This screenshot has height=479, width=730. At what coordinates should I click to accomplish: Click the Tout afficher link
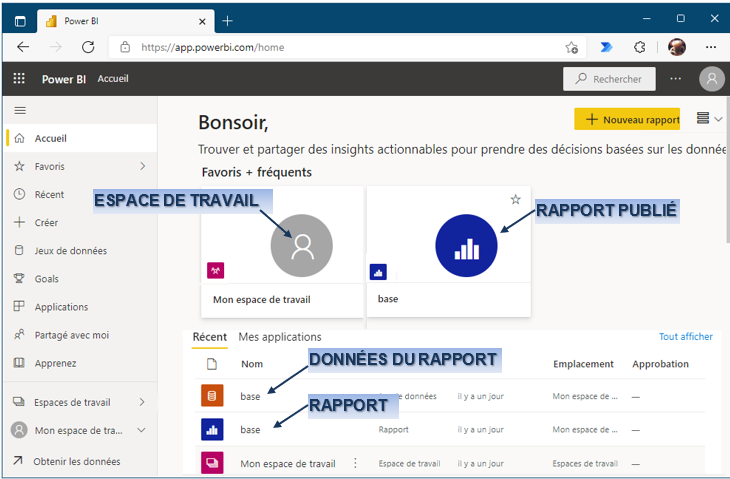click(x=685, y=337)
